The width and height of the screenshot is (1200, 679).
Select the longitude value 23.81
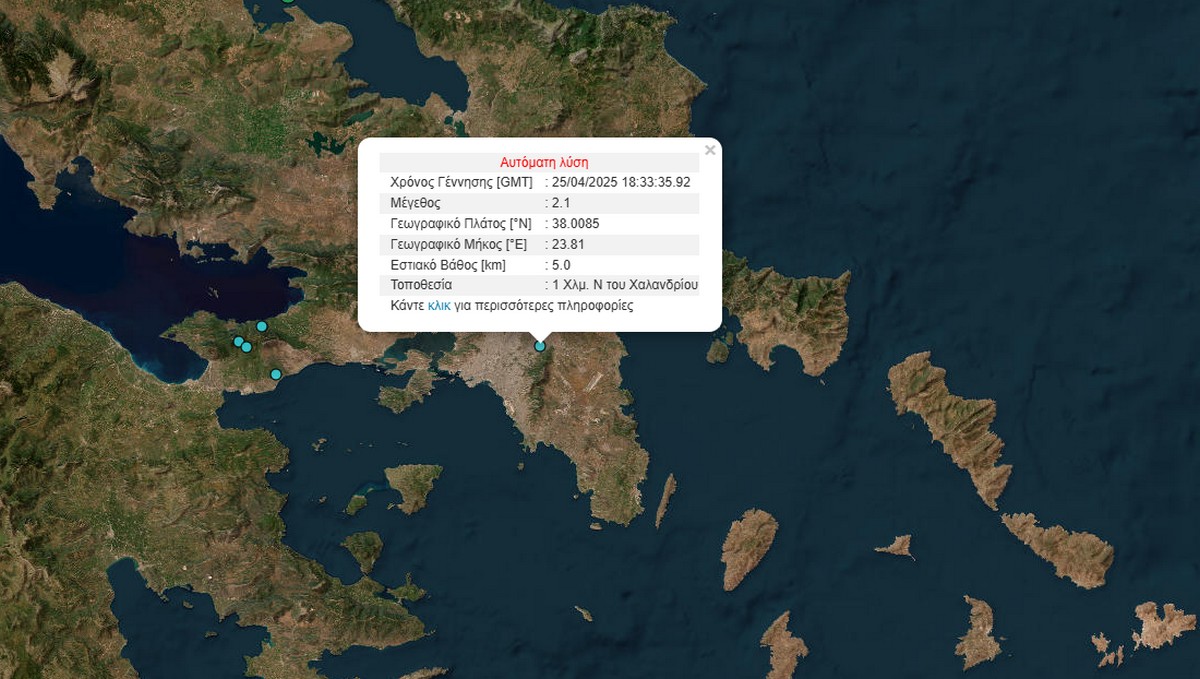568,244
